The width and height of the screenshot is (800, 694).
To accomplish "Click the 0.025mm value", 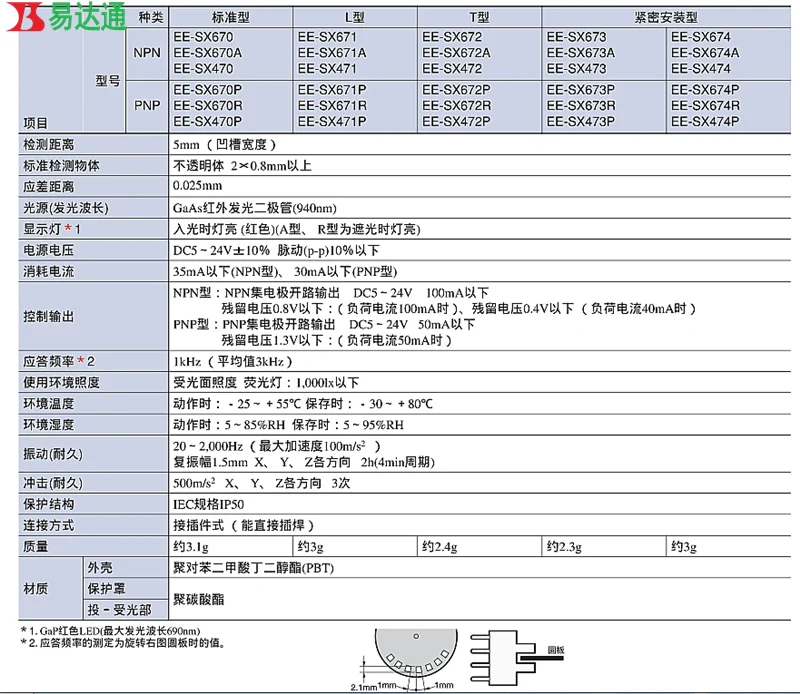I will 197,186.
